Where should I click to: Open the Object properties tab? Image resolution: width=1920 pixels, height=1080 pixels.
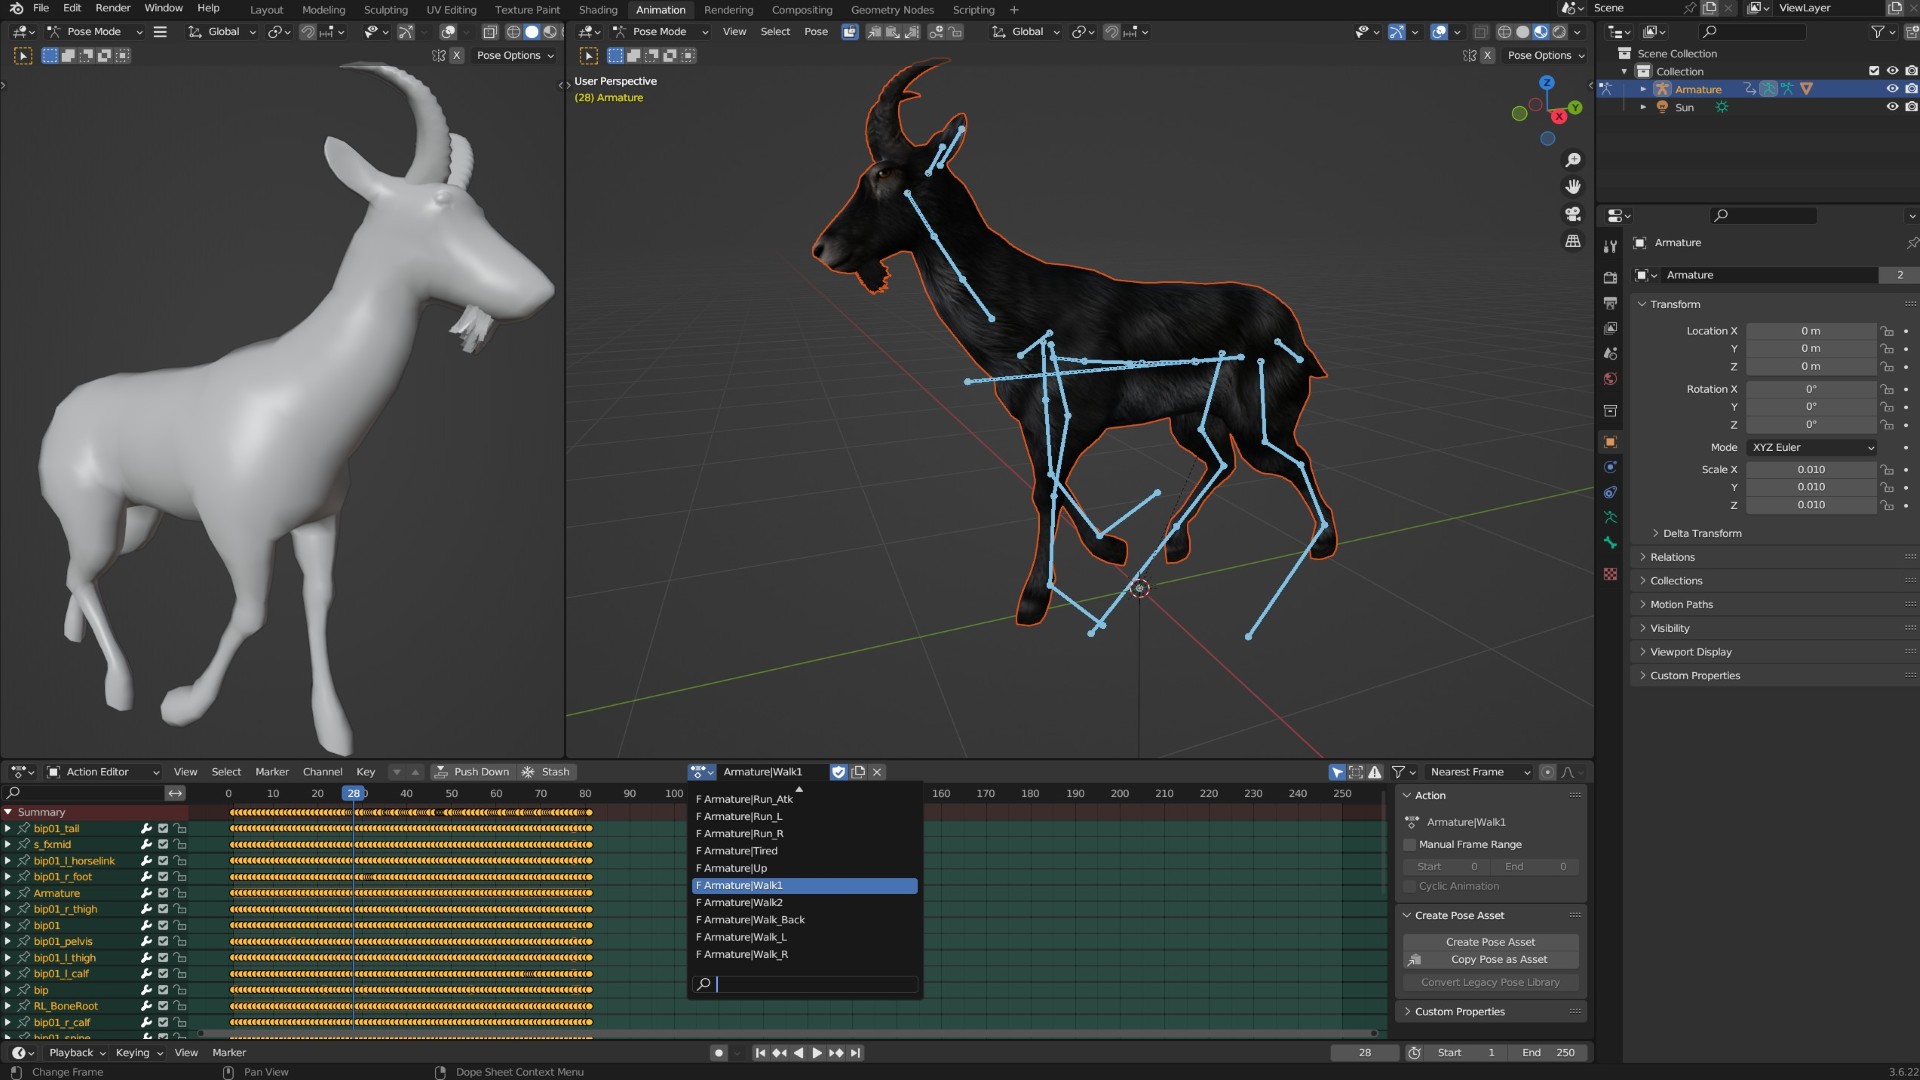coord(1610,442)
